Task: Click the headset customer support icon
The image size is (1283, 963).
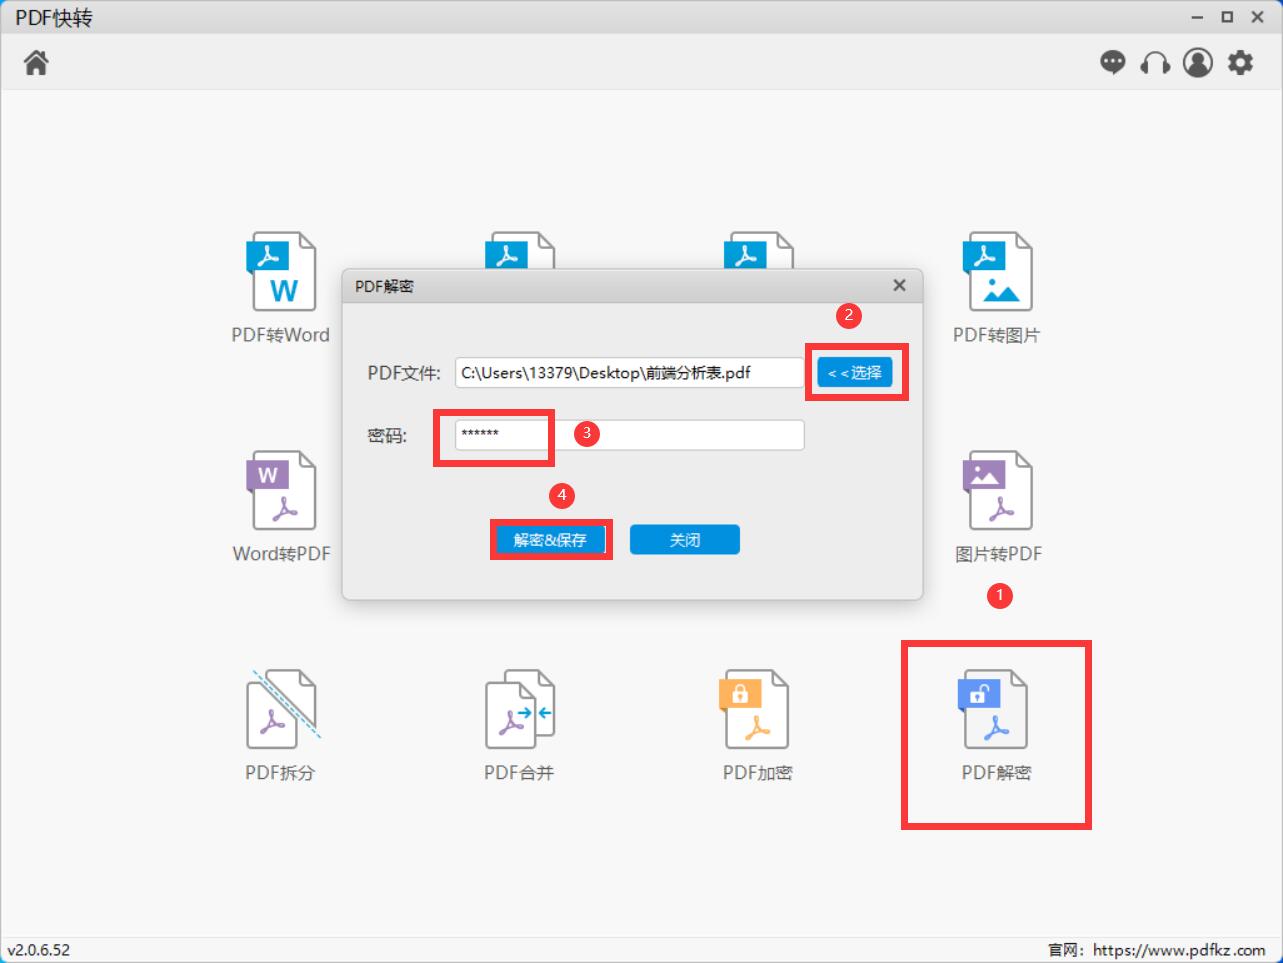Action: point(1155,62)
